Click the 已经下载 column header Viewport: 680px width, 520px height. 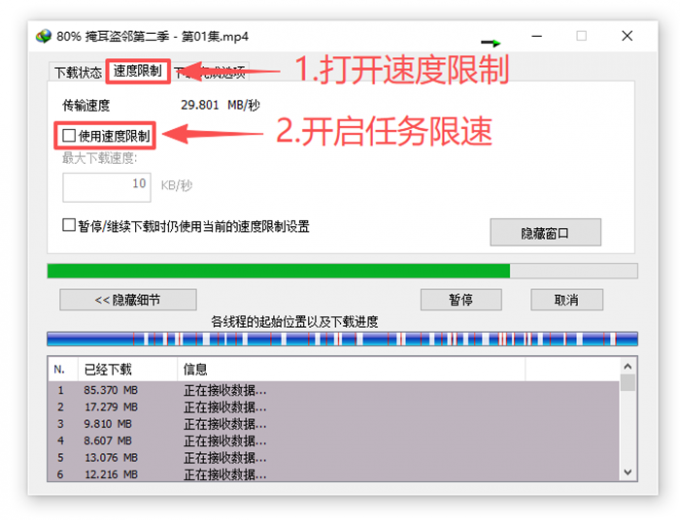[128, 369]
